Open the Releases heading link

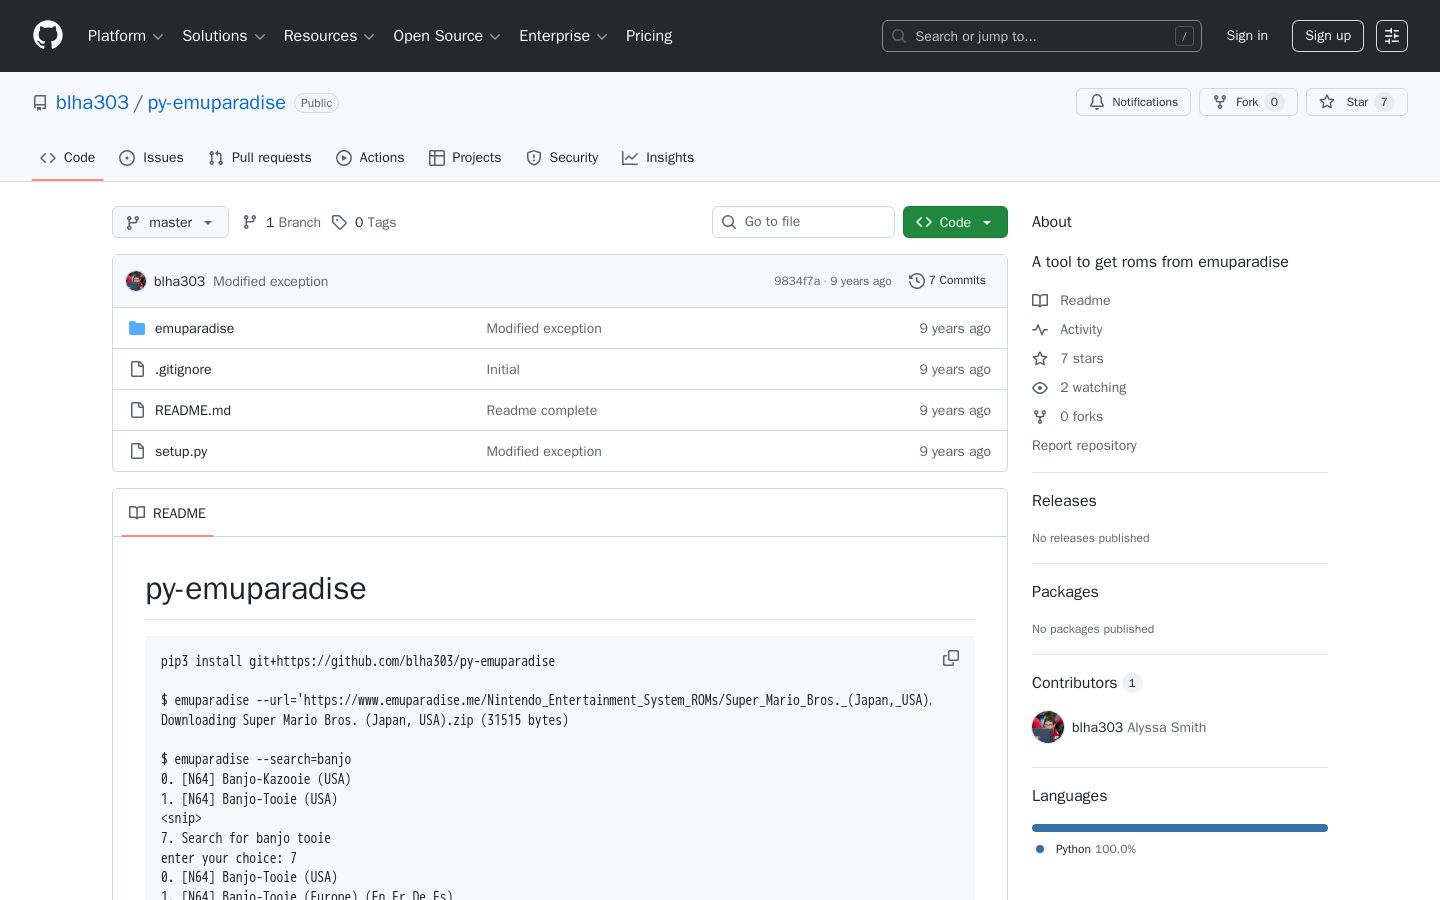(x=1064, y=501)
